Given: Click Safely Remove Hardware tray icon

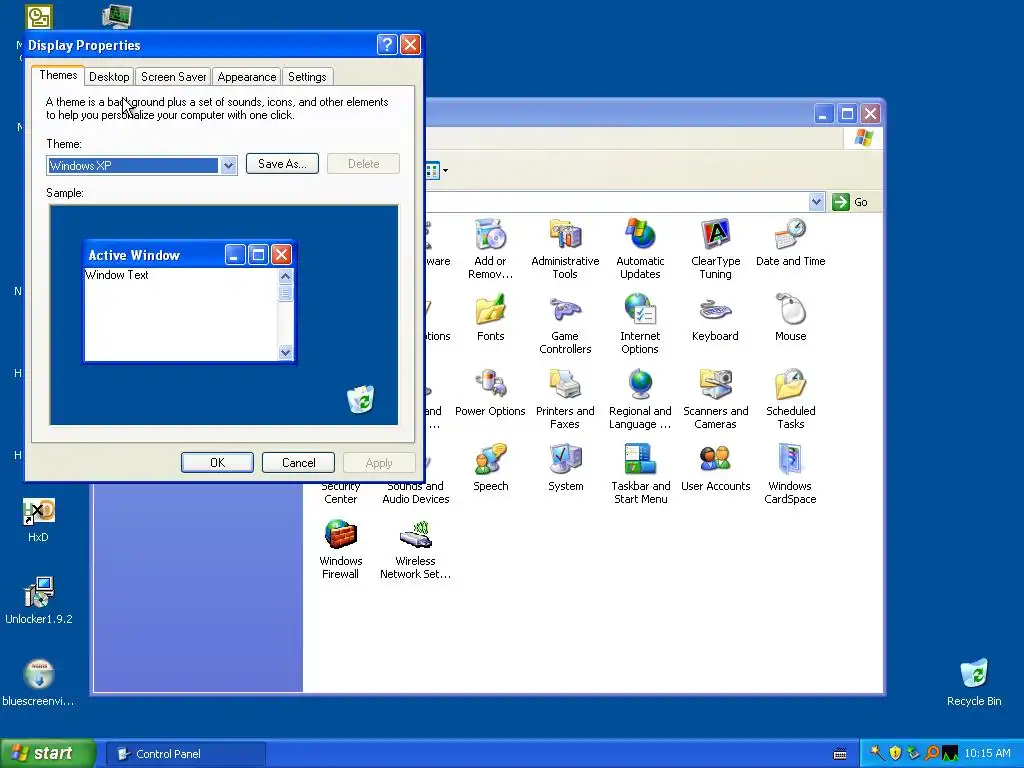Looking at the screenshot, I should [x=914, y=753].
